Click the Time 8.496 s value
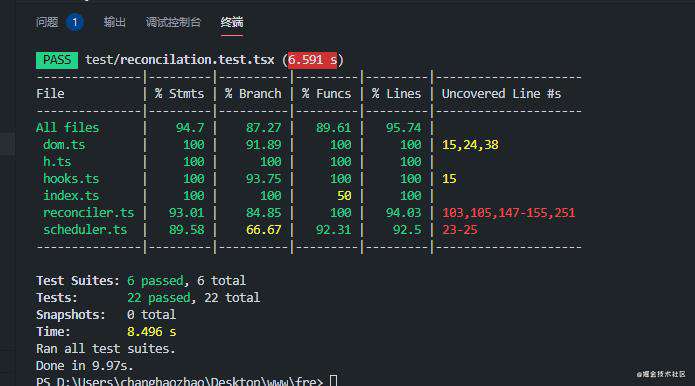Image resolution: width=695 pixels, height=386 pixels. [152, 331]
